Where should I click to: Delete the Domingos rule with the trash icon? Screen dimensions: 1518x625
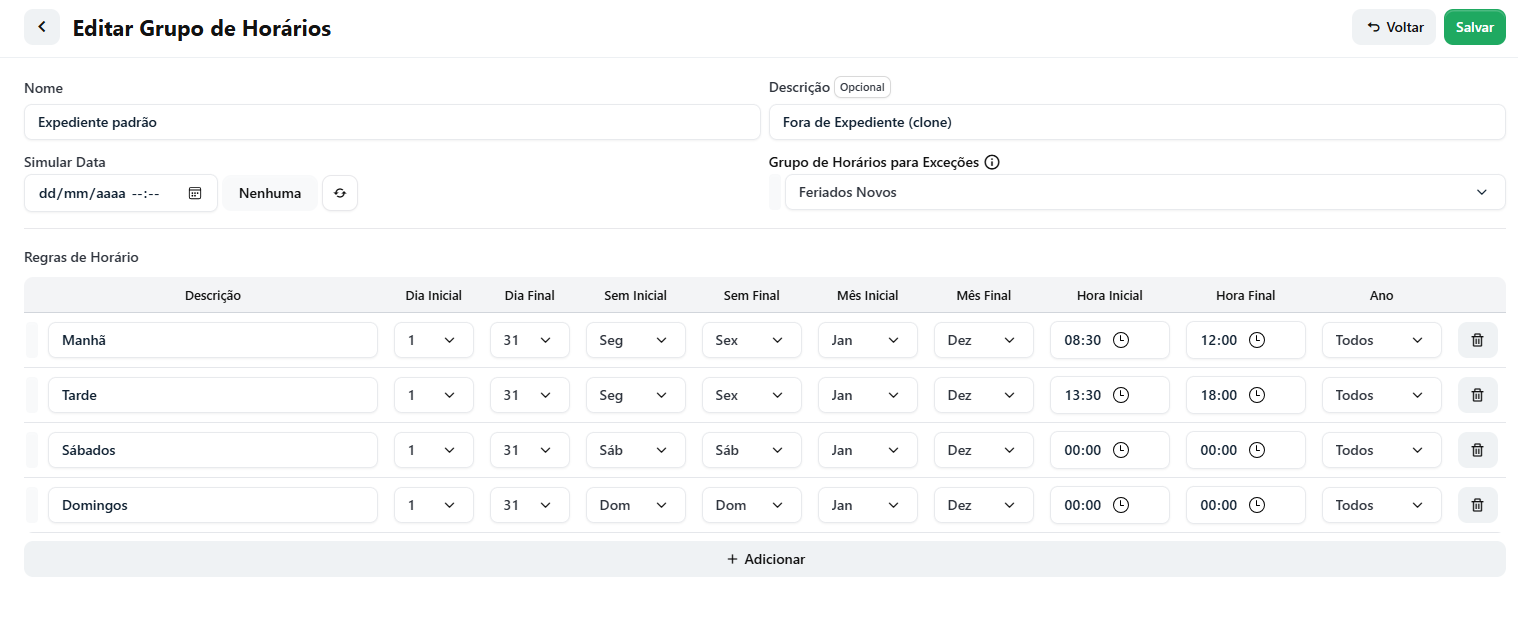pos(1477,505)
